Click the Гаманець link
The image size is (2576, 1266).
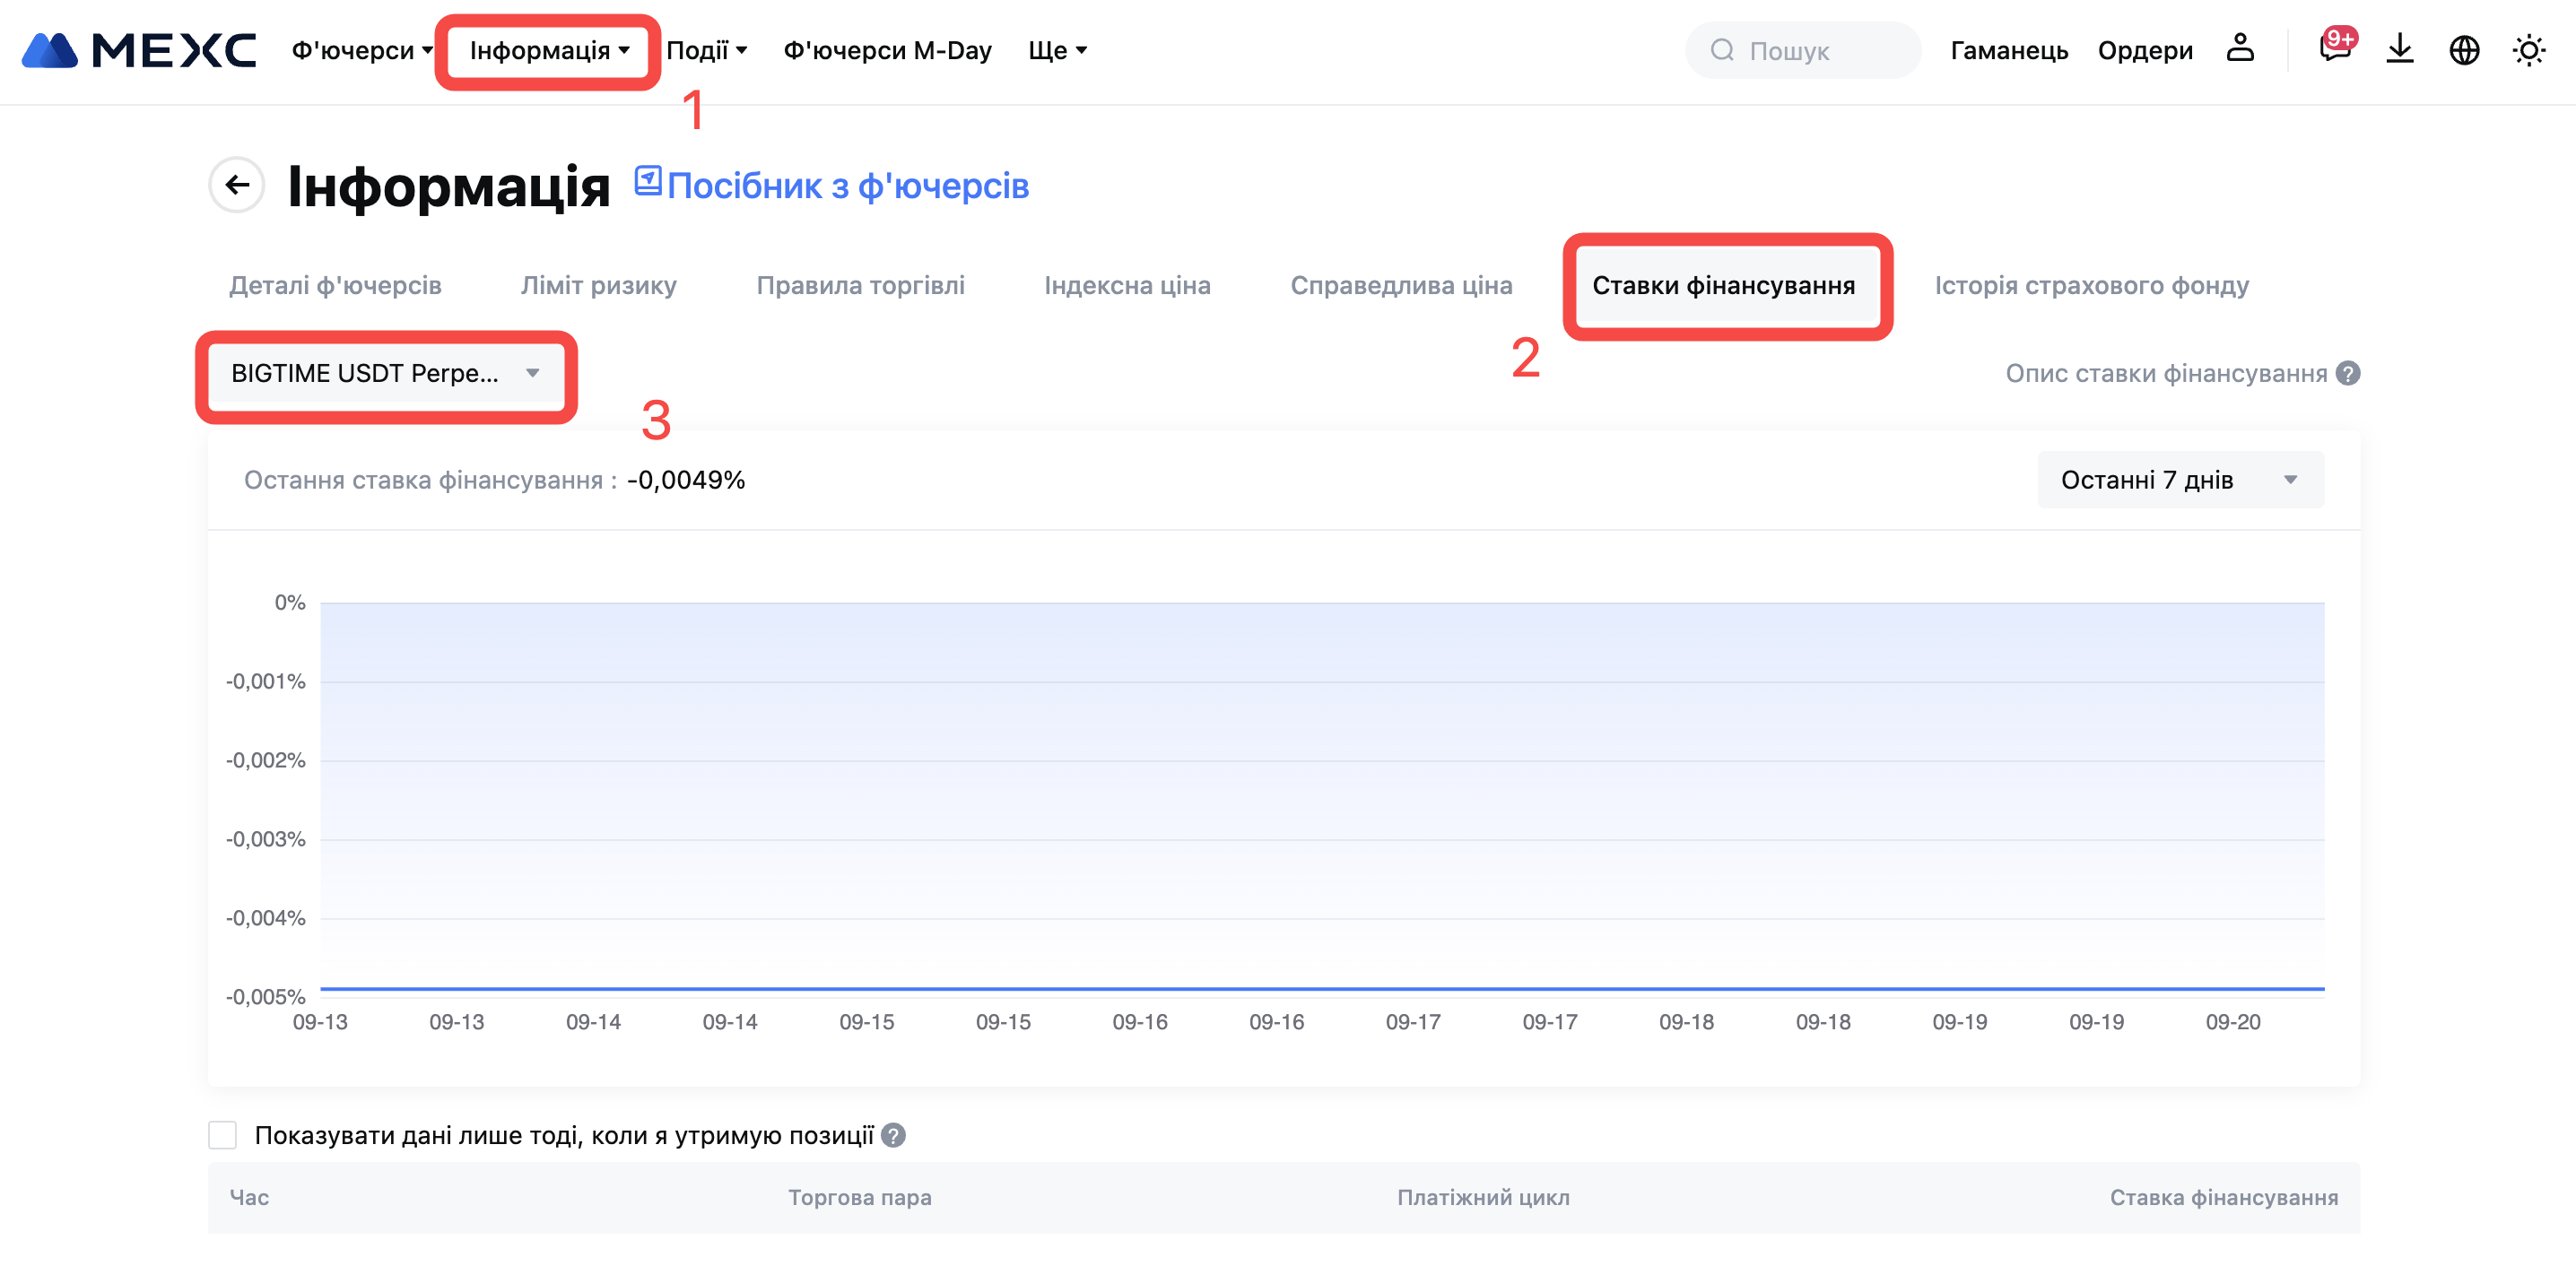coord(2009,50)
